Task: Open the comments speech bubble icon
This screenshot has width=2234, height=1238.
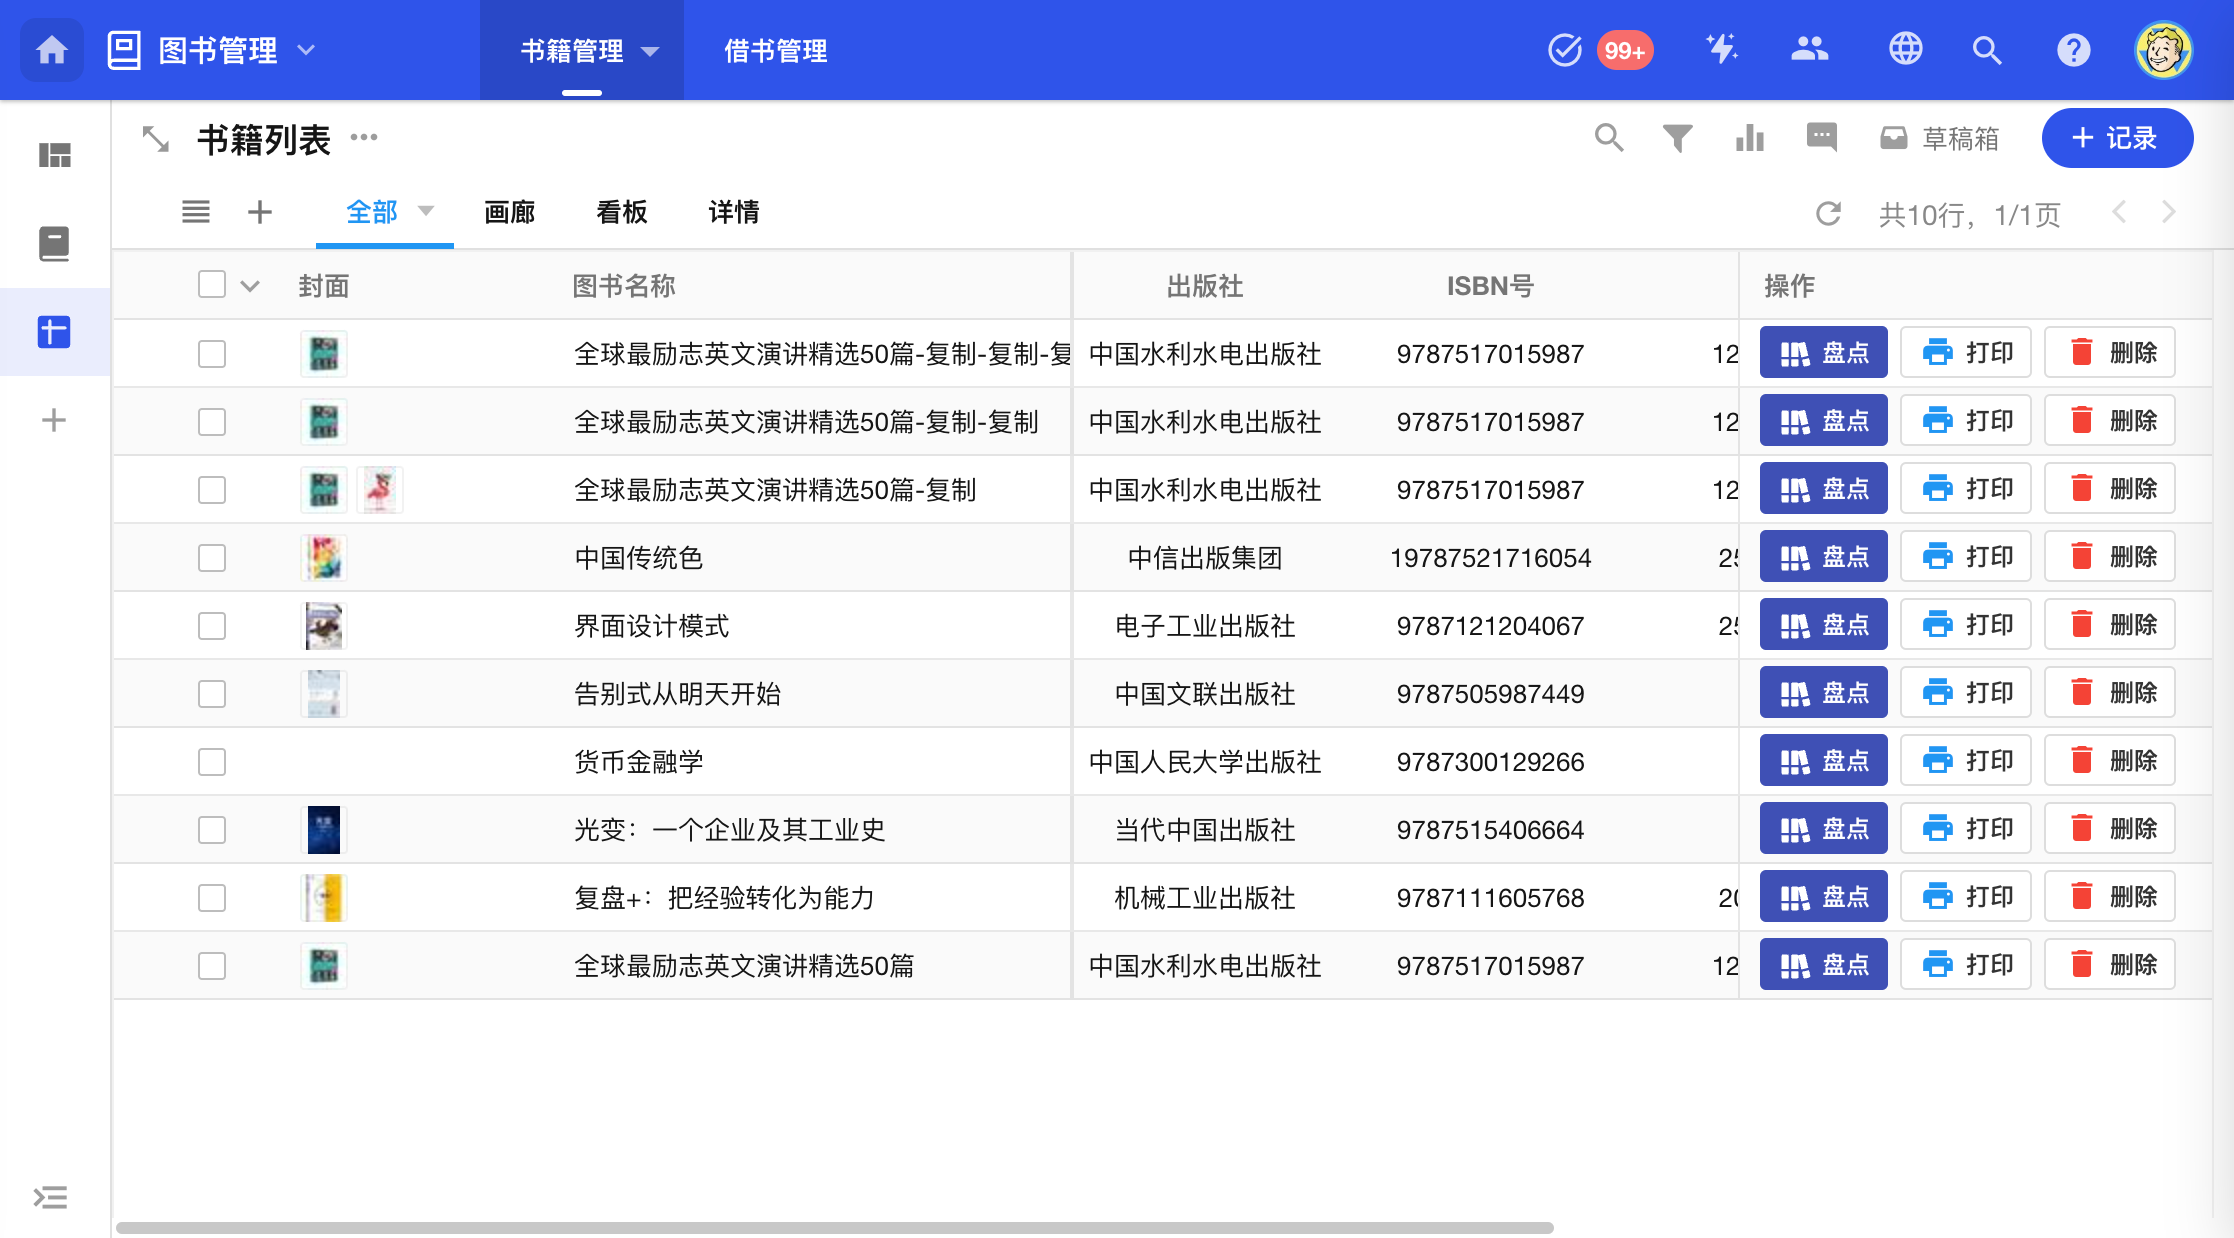Action: pyautogui.click(x=1821, y=136)
